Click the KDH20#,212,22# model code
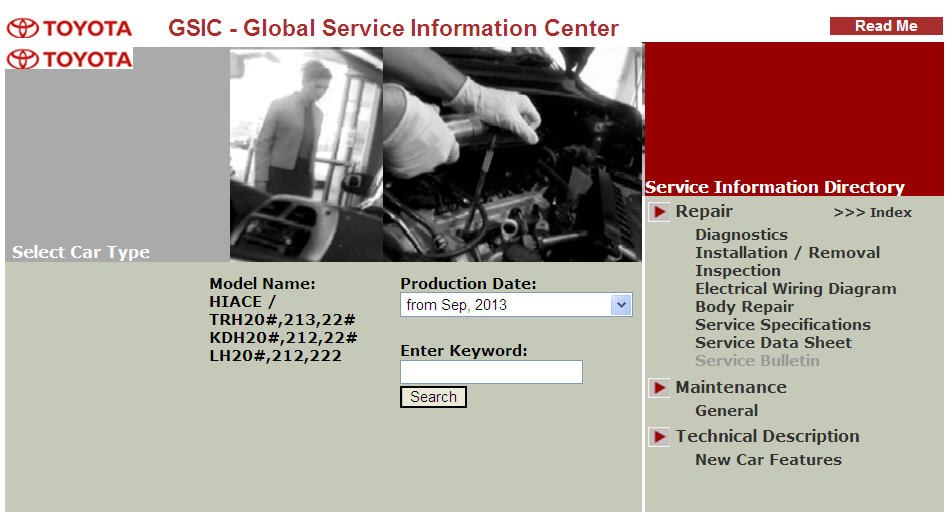 click(x=283, y=338)
